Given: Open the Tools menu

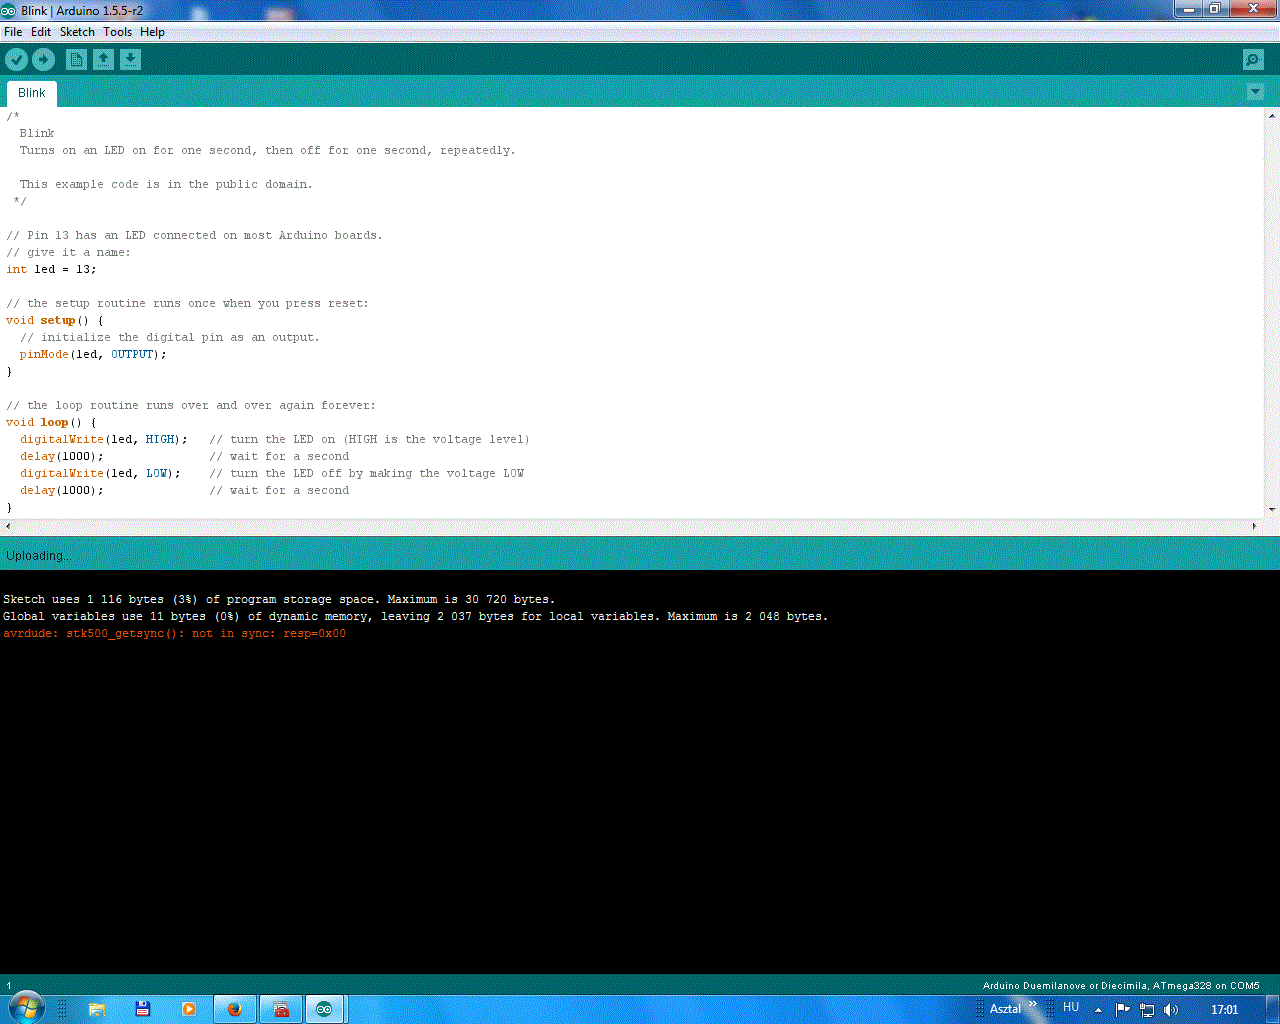Looking at the screenshot, I should point(117,32).
